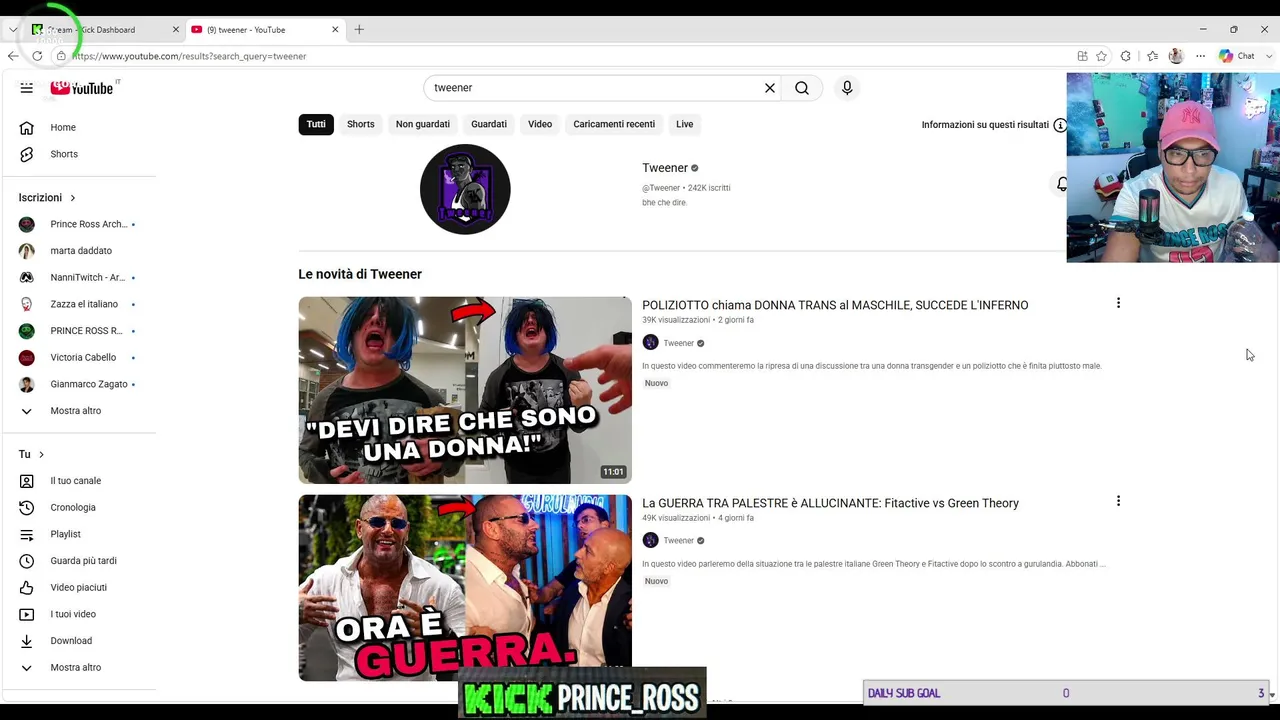This screenshot has width=1280, height=720.
Task: Select the Guardati filter chip
Action: tap(489, 124)
